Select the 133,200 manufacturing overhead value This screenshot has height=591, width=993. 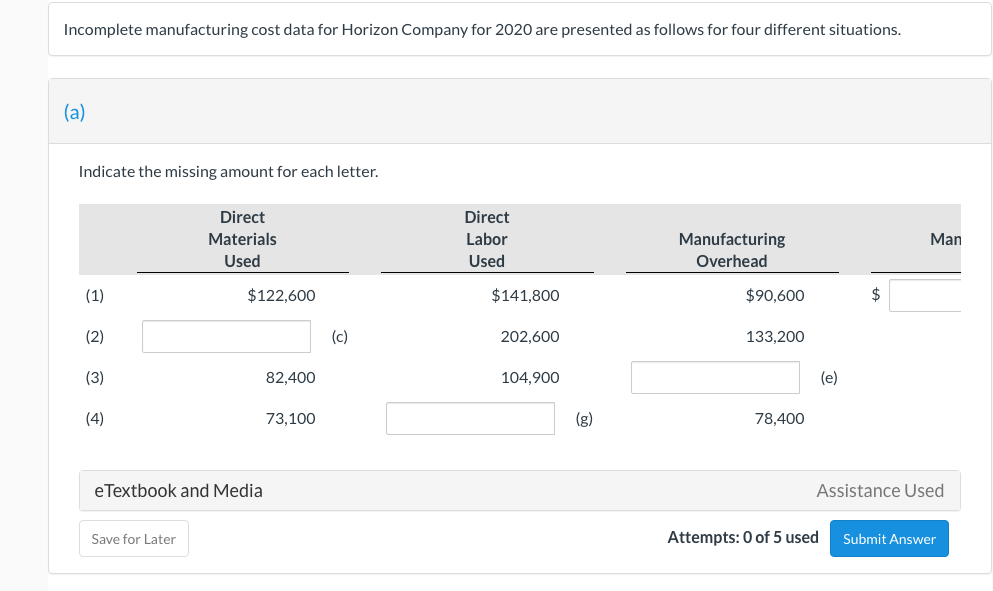click(775, 337)
